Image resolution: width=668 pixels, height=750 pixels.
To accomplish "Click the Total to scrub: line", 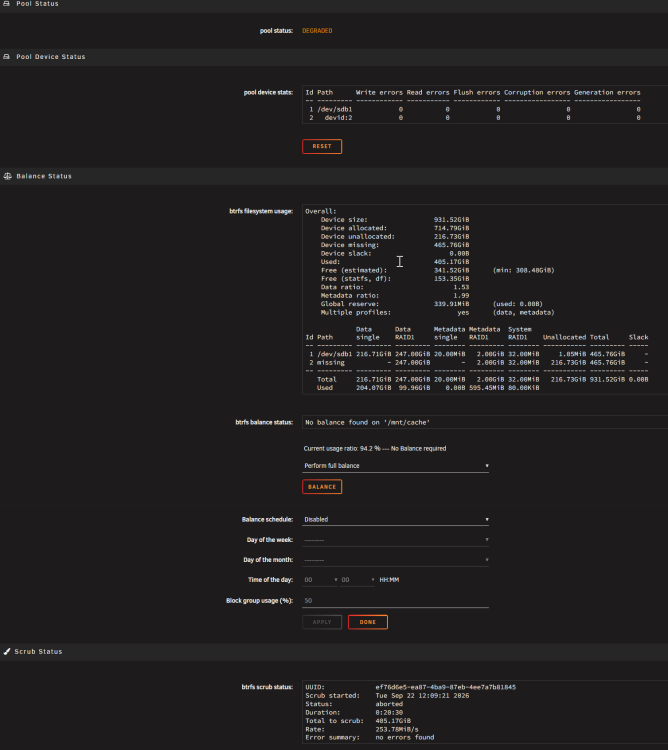I will click(x=358, y=721).
